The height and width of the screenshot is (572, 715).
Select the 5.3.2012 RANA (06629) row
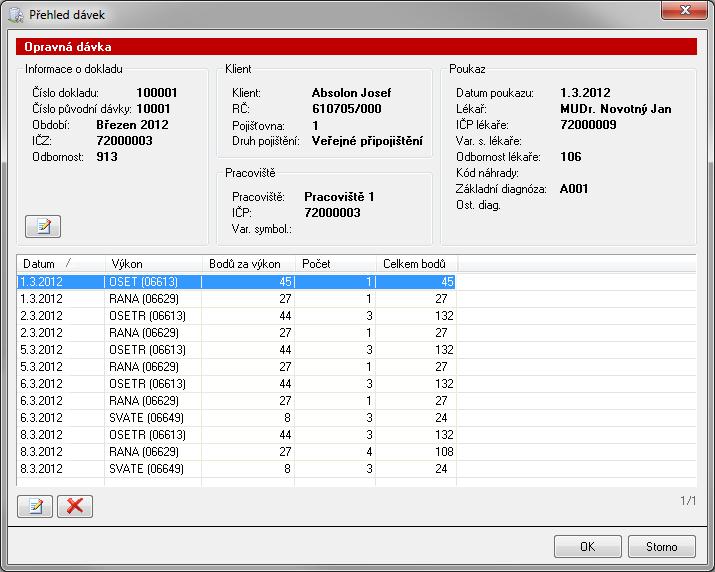click(236, 367)
